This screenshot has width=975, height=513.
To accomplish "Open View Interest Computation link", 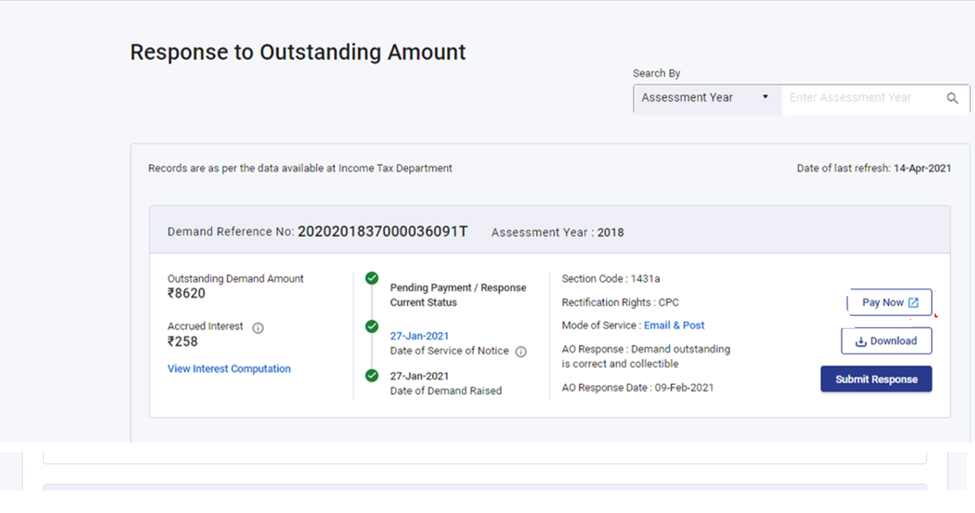I will coord(229,369).
